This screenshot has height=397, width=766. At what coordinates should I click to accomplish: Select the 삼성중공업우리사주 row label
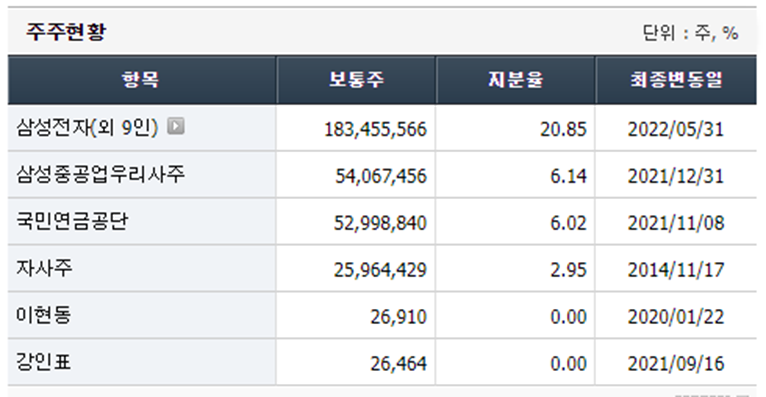[x=101, y=174]
